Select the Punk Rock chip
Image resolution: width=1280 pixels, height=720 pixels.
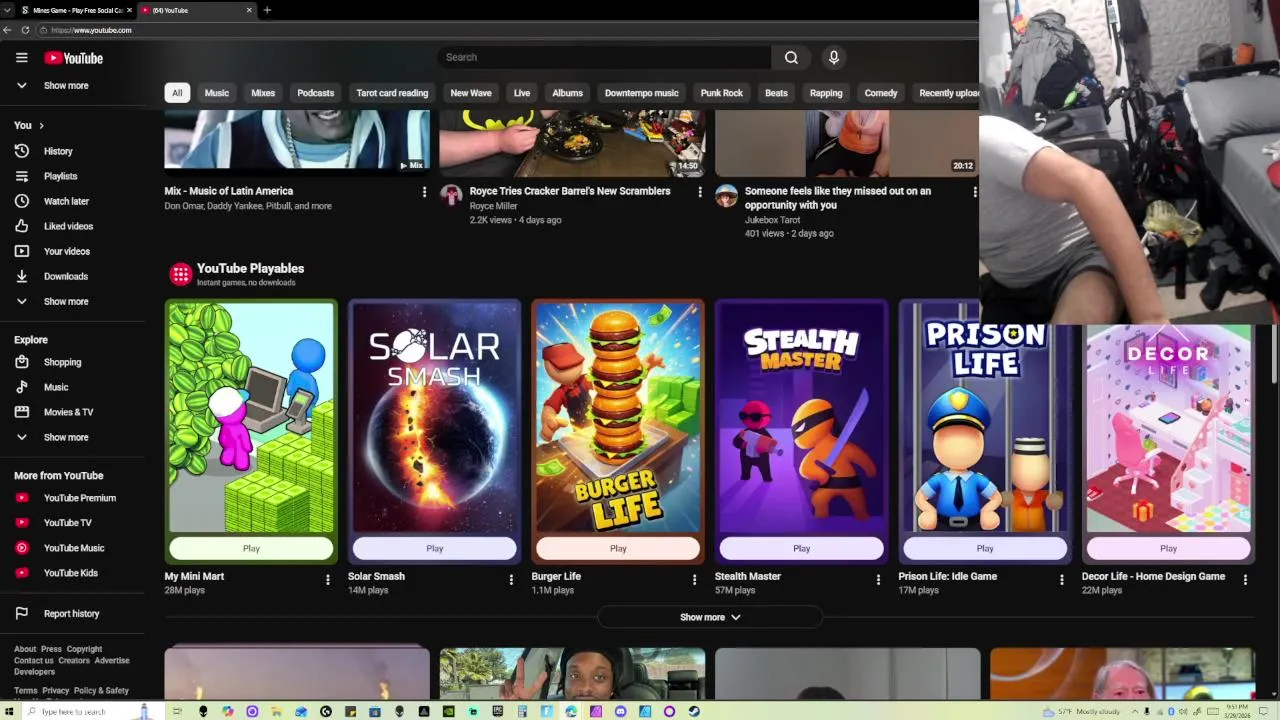tap(722, 93)
